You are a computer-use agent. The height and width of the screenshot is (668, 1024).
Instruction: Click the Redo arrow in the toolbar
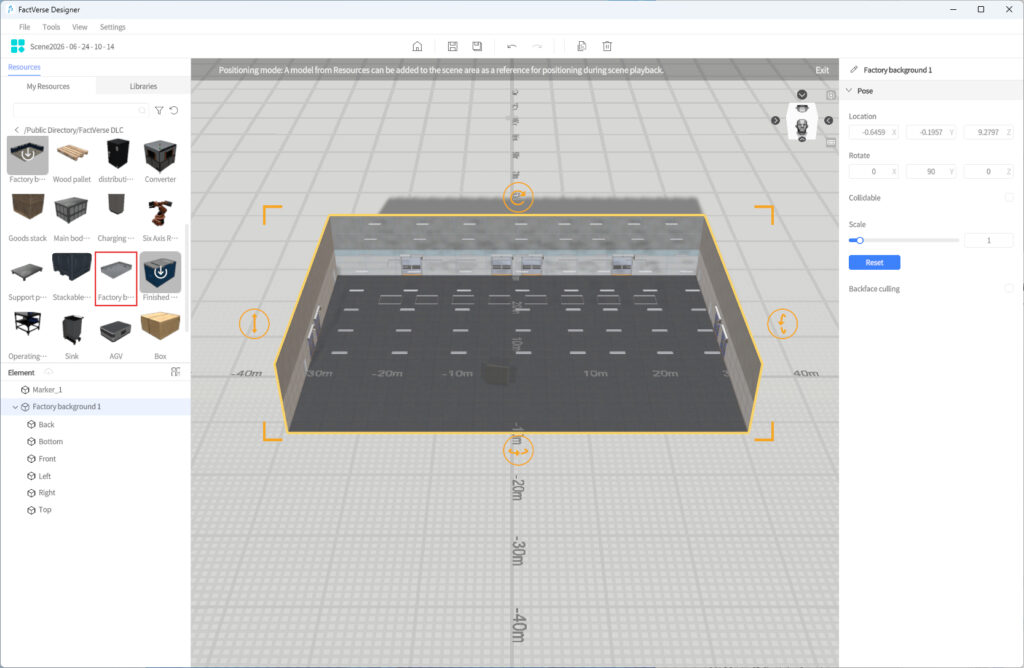537,46
